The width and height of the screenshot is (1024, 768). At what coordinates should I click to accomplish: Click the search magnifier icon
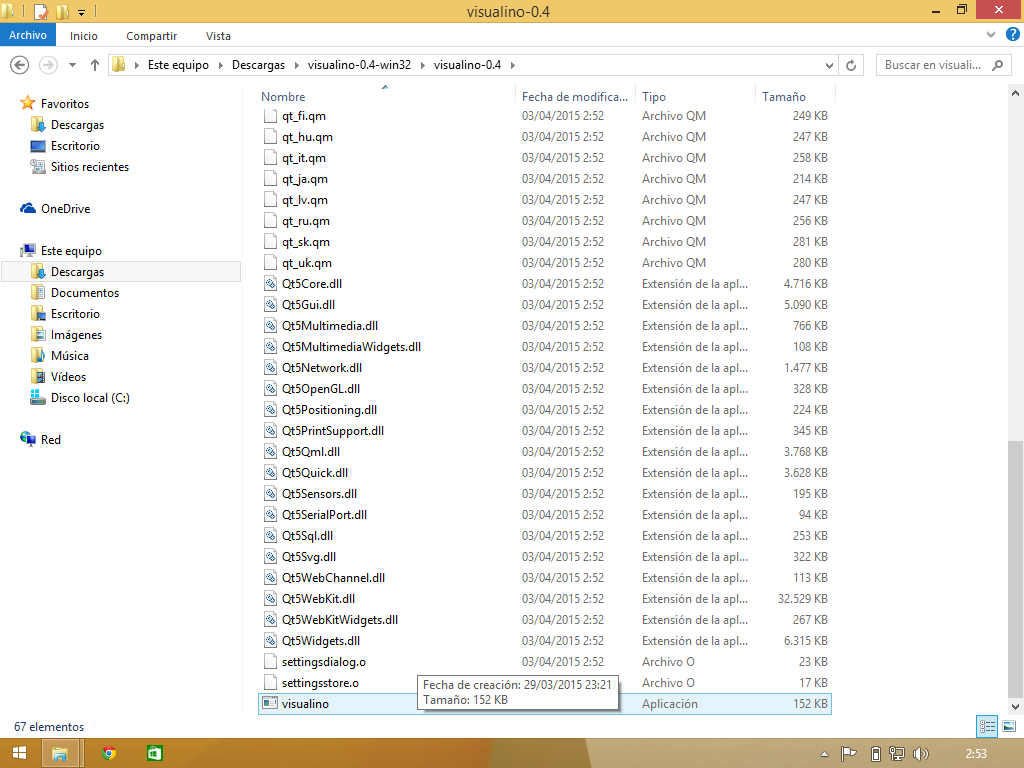click(x=998, y=65)
